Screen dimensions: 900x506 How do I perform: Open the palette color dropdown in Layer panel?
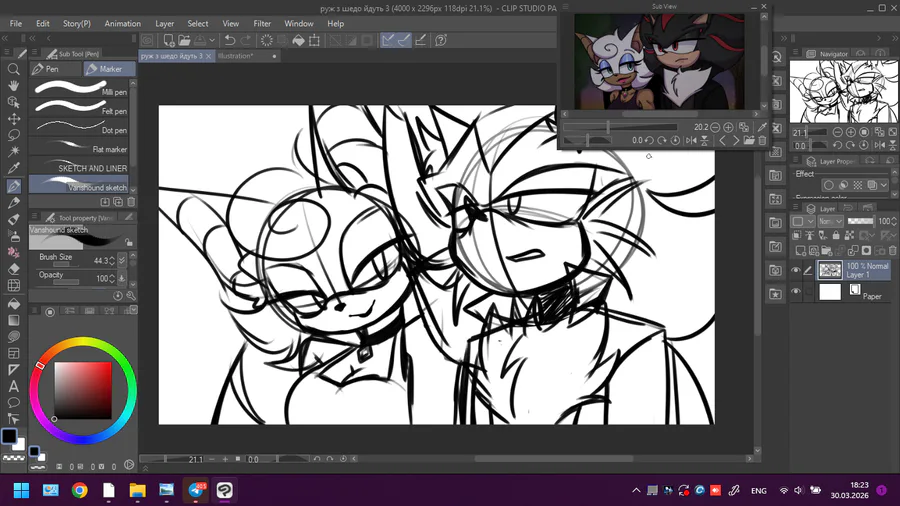(x=804, y=221)
